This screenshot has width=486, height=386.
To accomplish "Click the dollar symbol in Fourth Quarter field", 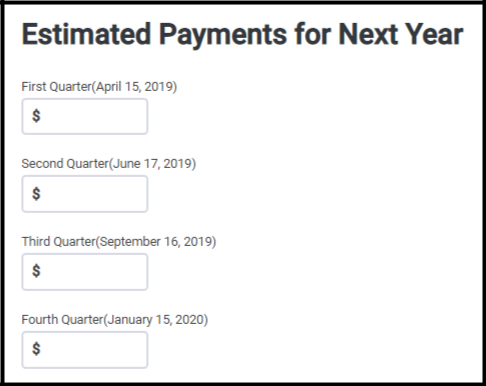I will [x=36, y=349].
